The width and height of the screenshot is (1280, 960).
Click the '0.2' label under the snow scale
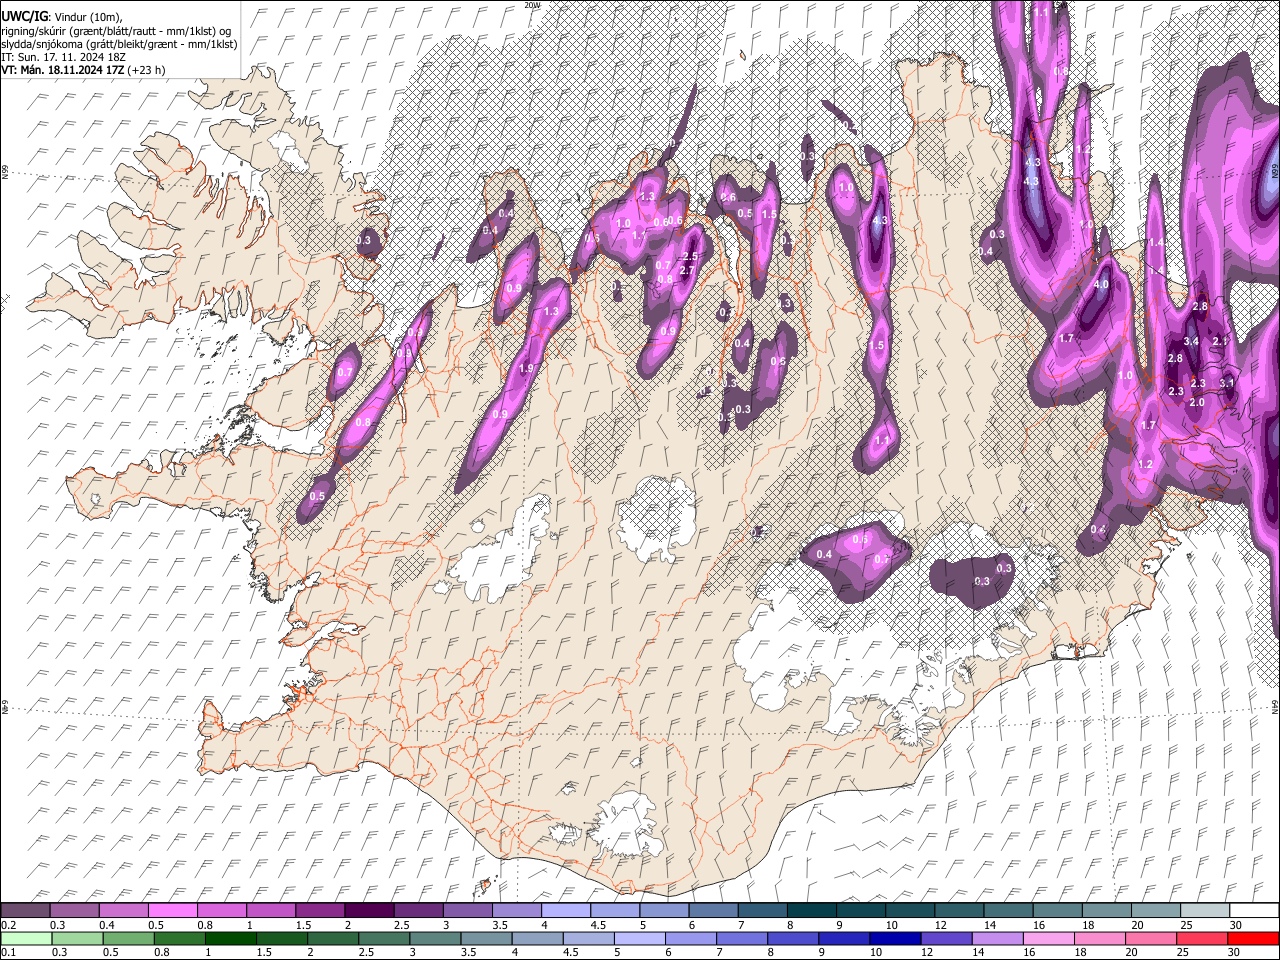coord(8,925)
